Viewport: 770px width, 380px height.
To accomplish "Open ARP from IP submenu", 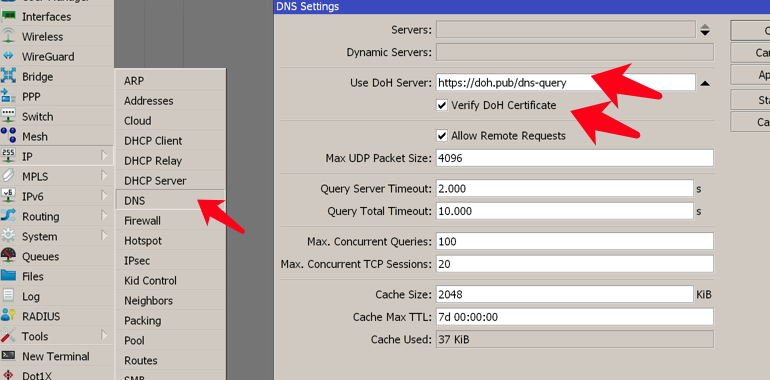I will (x=170, y=81).
